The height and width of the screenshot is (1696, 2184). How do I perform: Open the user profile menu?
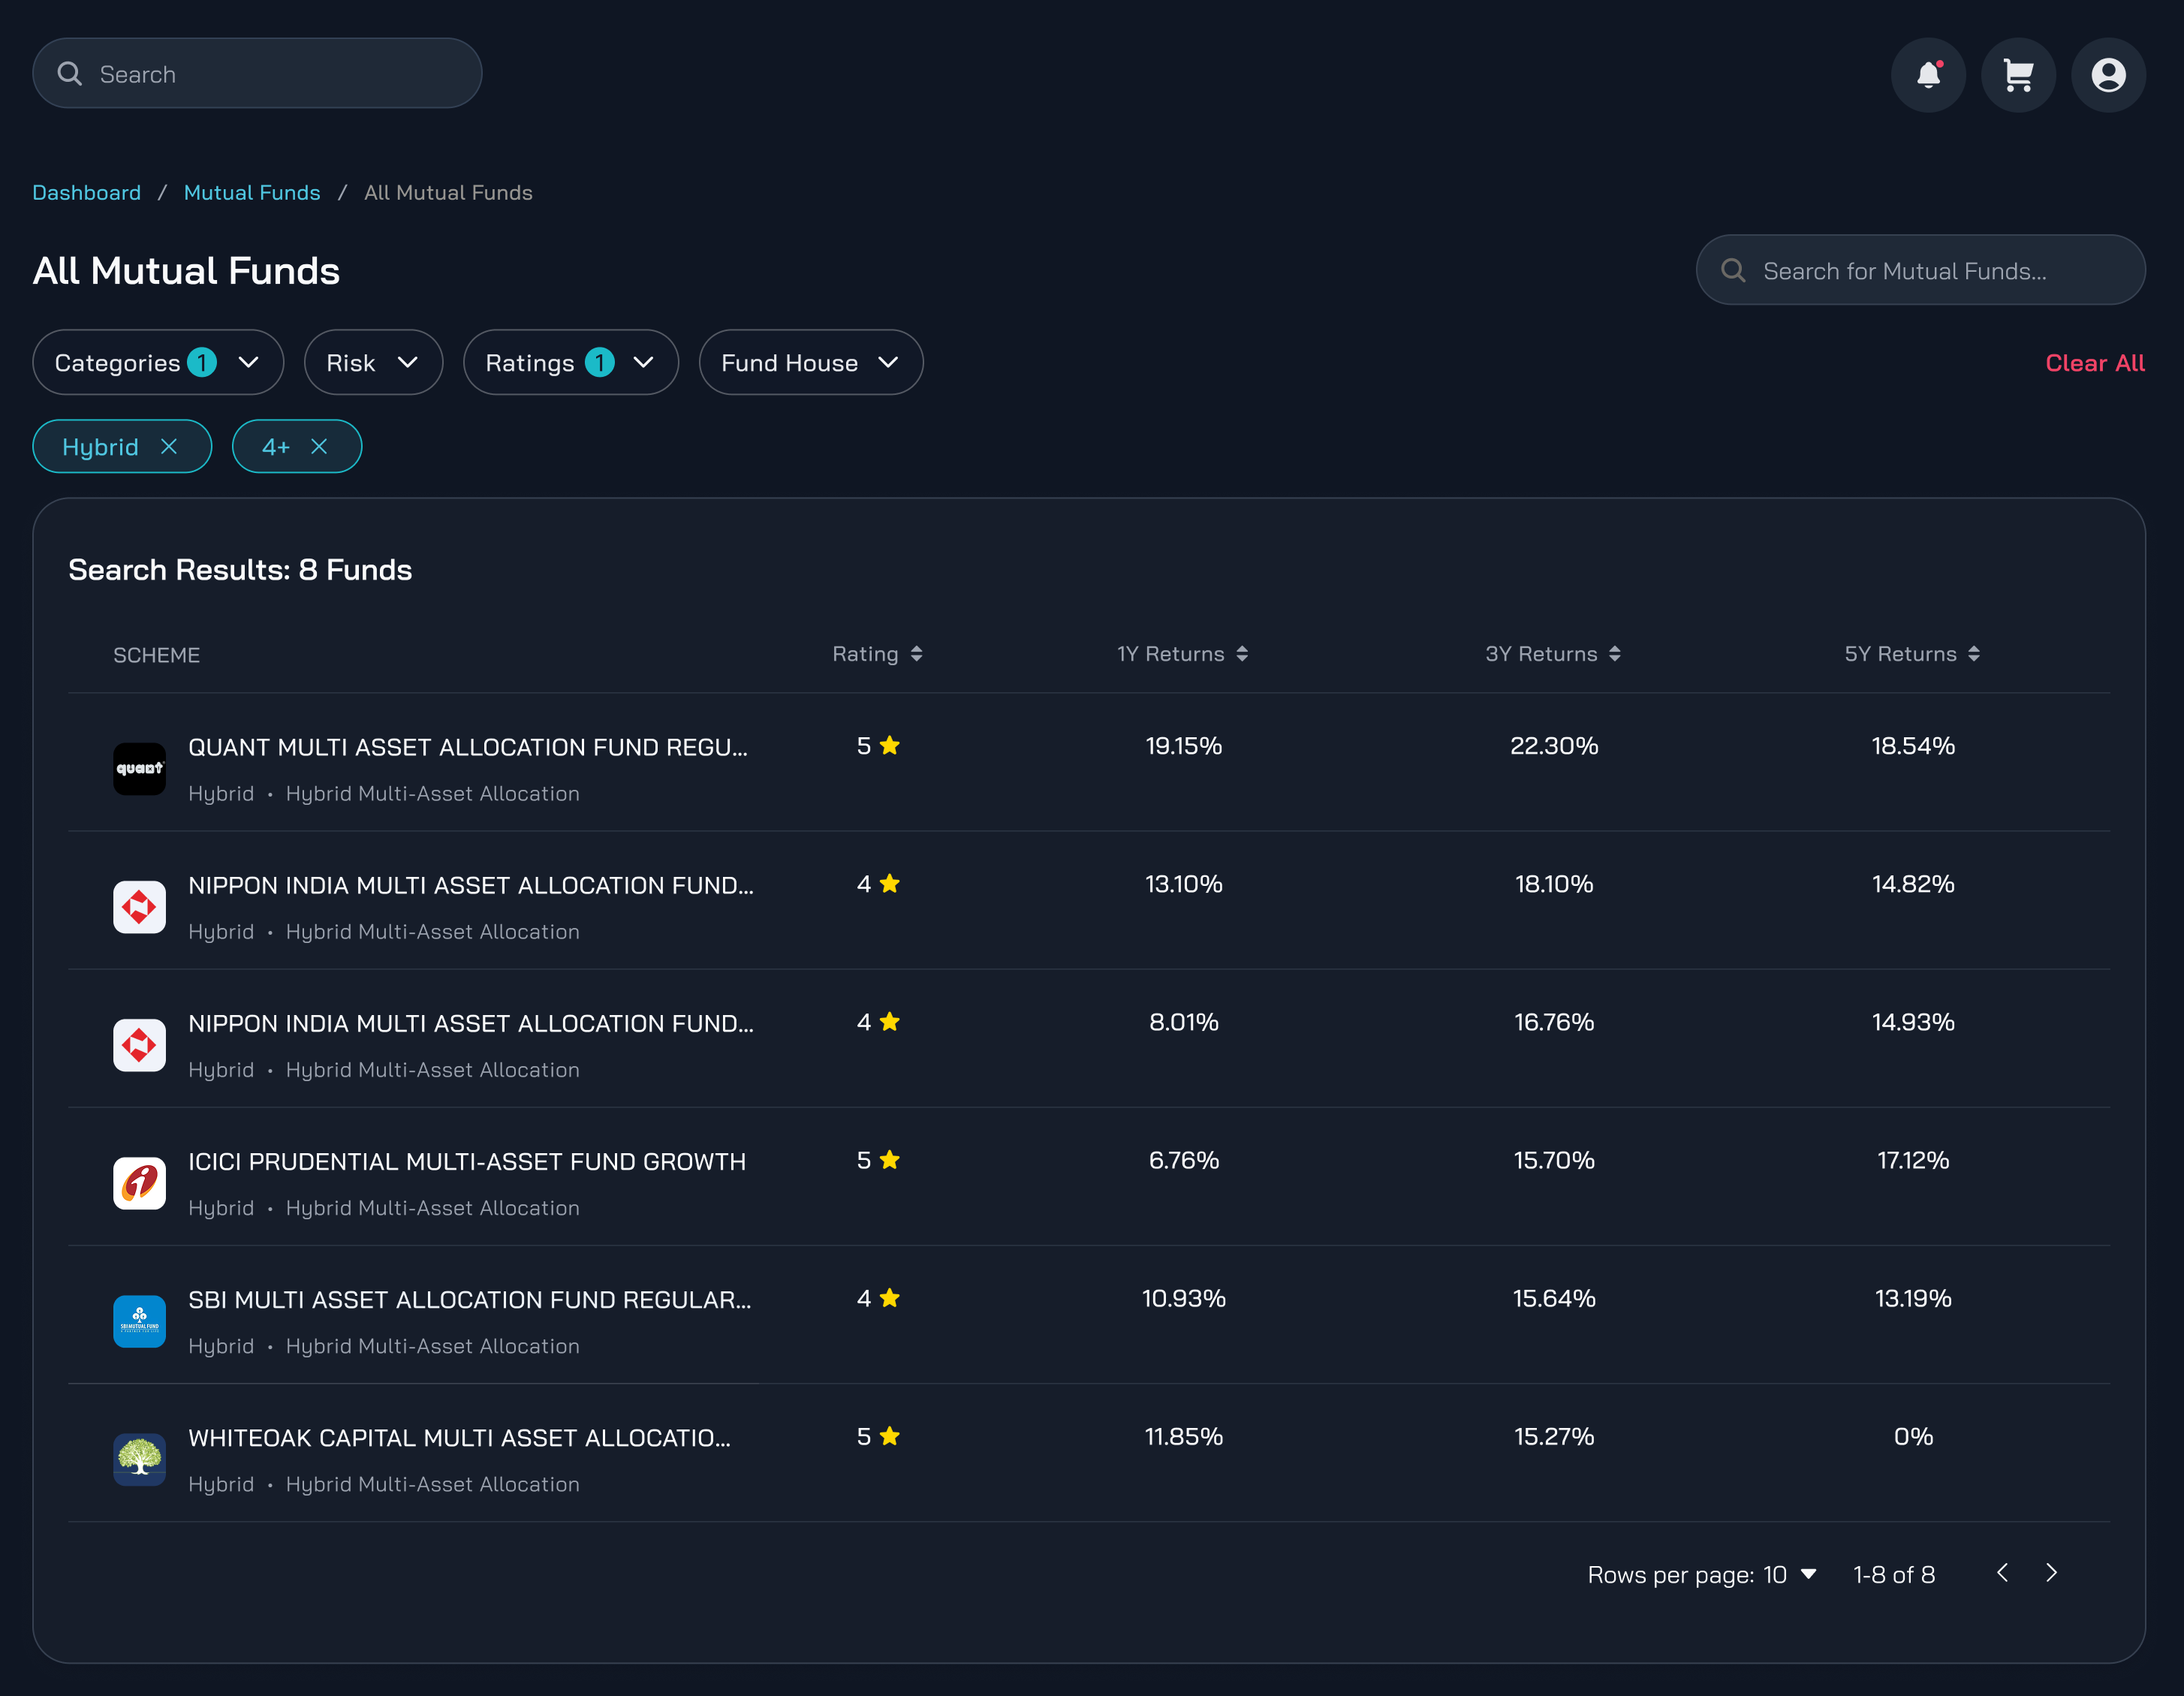2108,75
